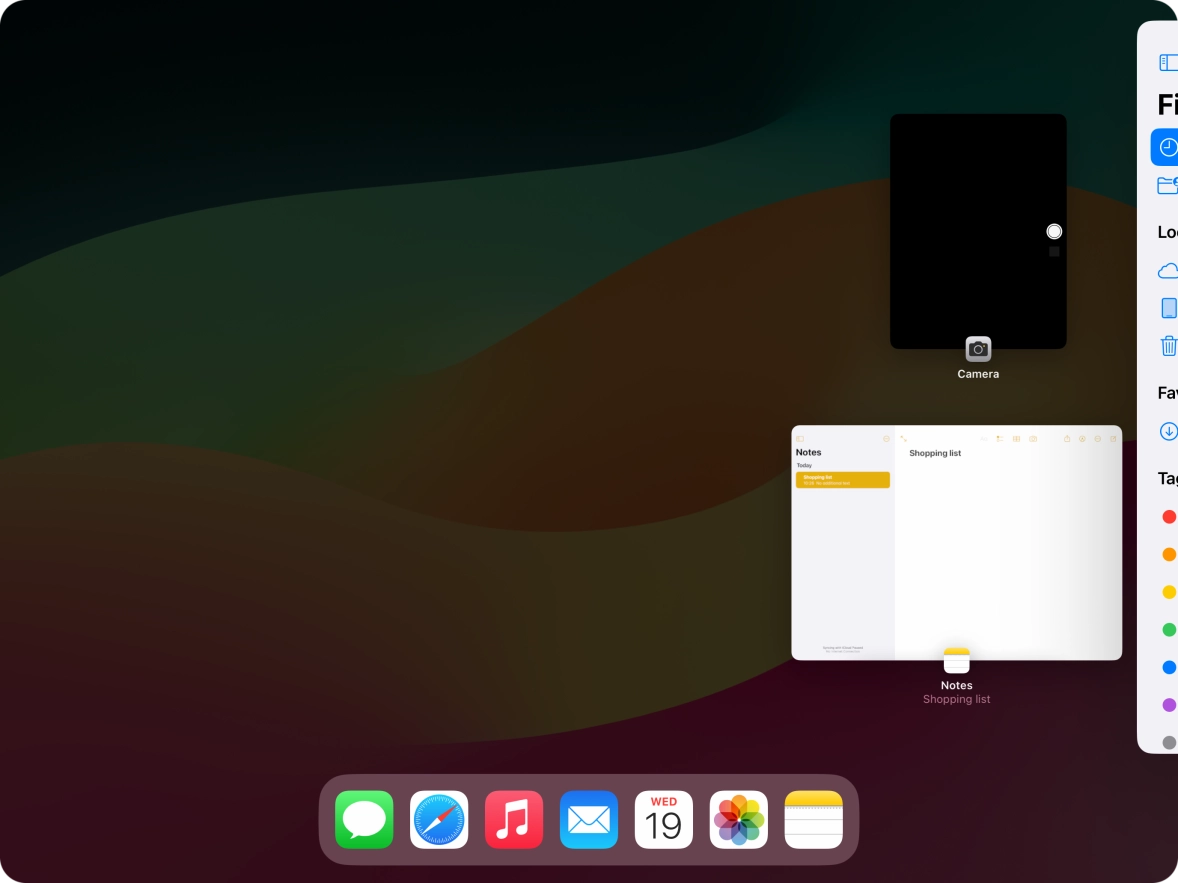
Task: Tap the Camera app icon below its card
Action: (978, 349)
